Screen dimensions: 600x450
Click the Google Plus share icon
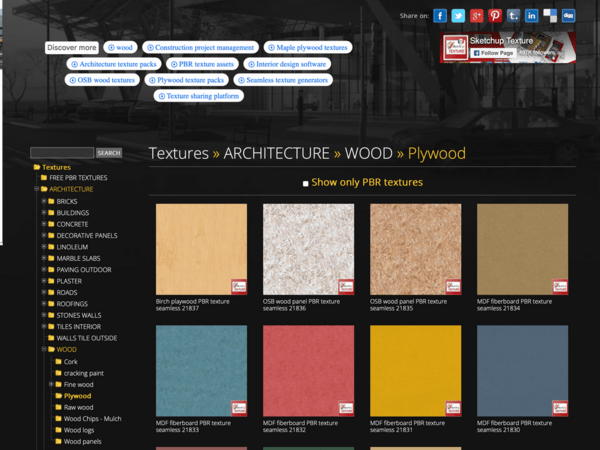tap(477, 16)
